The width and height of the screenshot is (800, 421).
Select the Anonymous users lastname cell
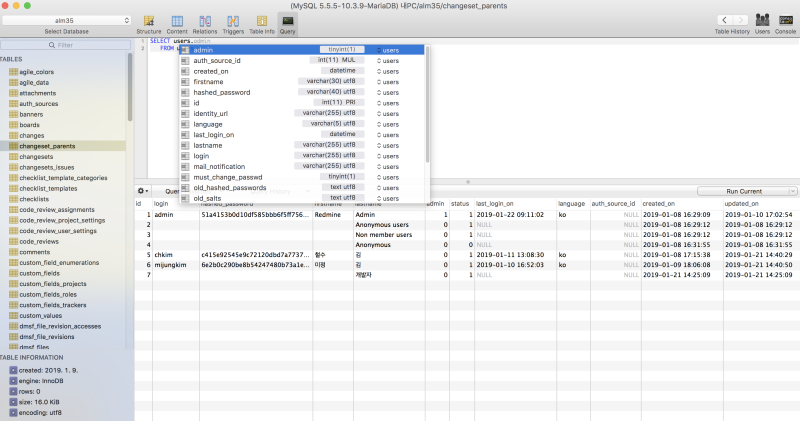point(389,225)
